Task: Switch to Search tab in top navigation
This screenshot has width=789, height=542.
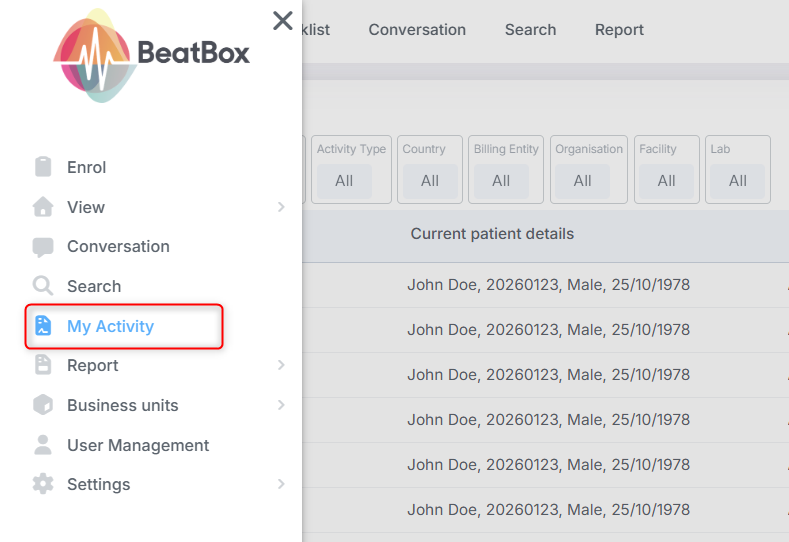Action: (530, 30)
